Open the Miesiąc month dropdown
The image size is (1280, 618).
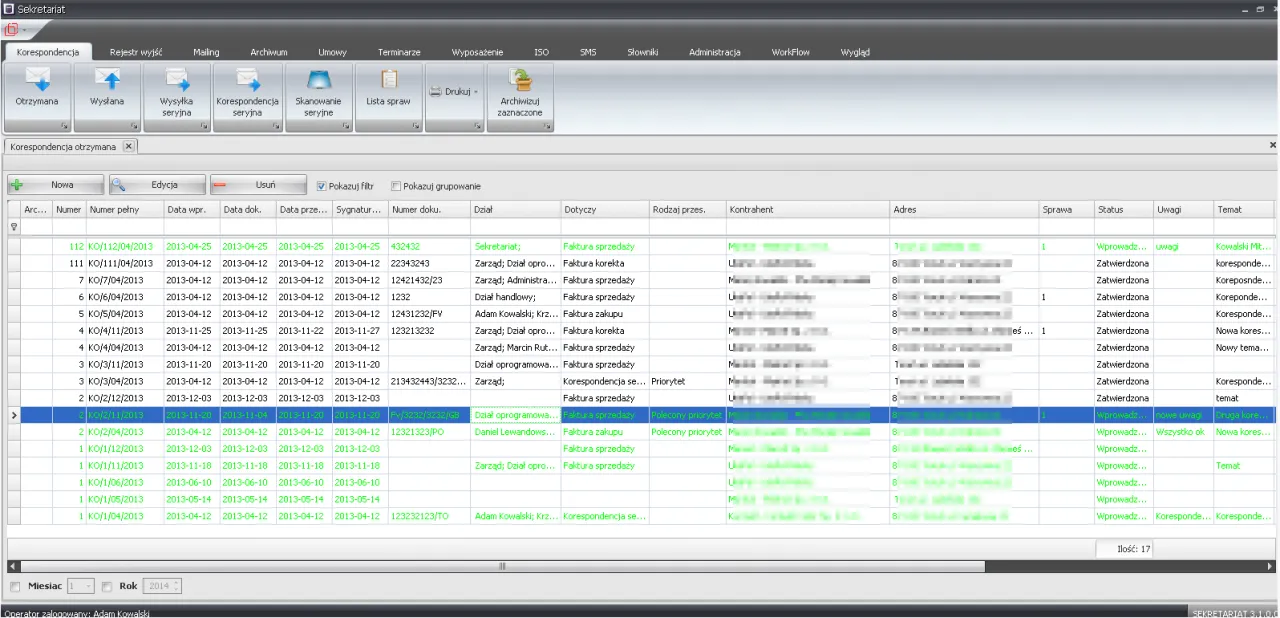(89, 586)
